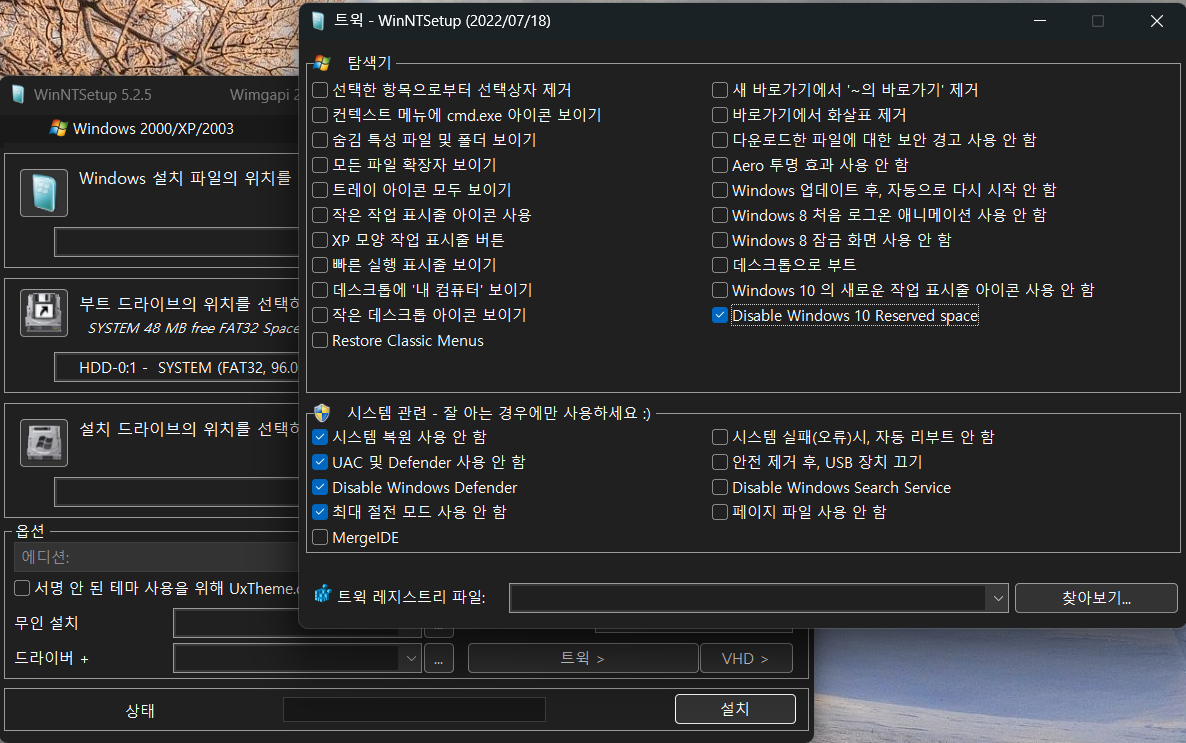Toggle 작은 데스크톱 아이콘 보이기

coord(320,315)
